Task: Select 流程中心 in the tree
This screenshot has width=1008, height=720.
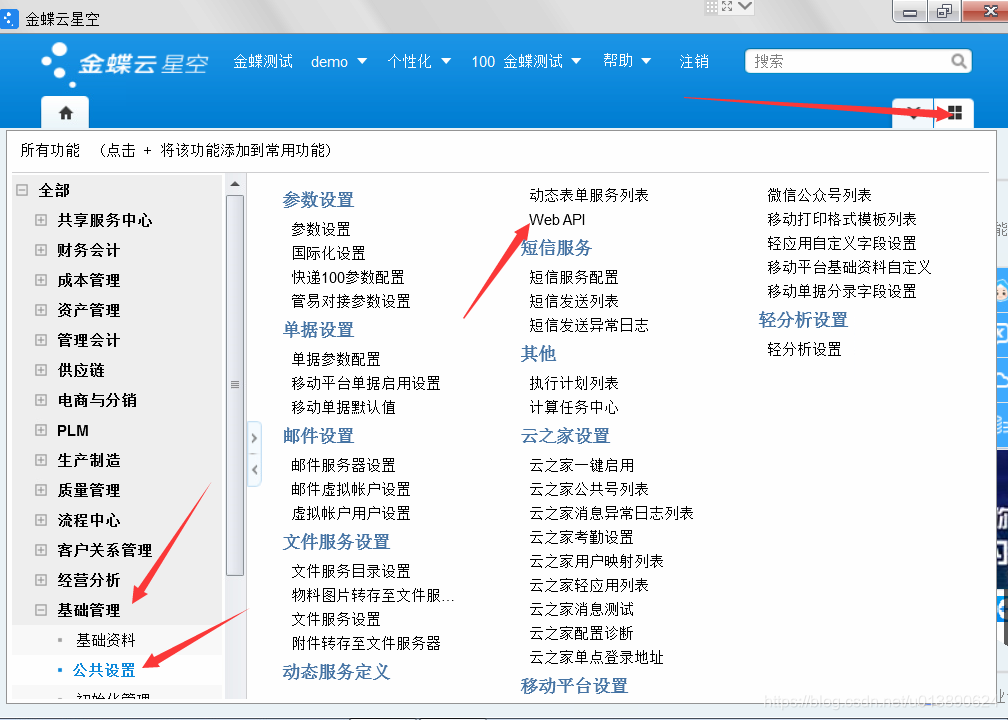Action: (89, 520)
